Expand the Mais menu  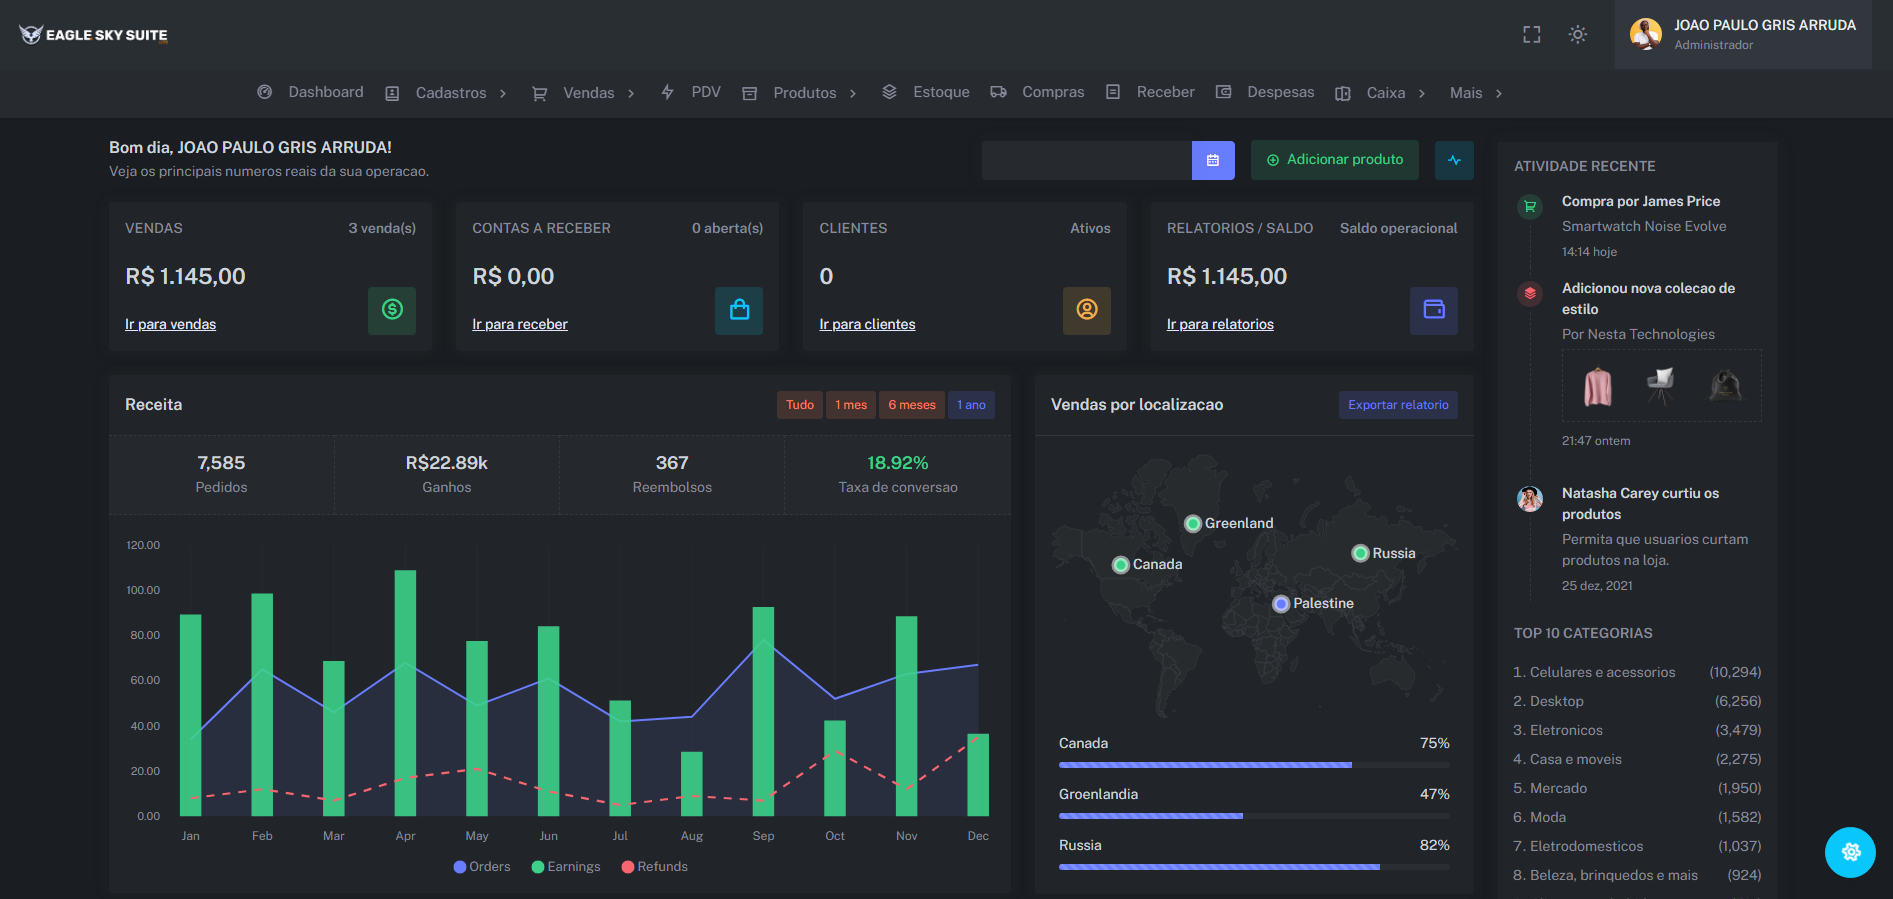pos(1476,93)
